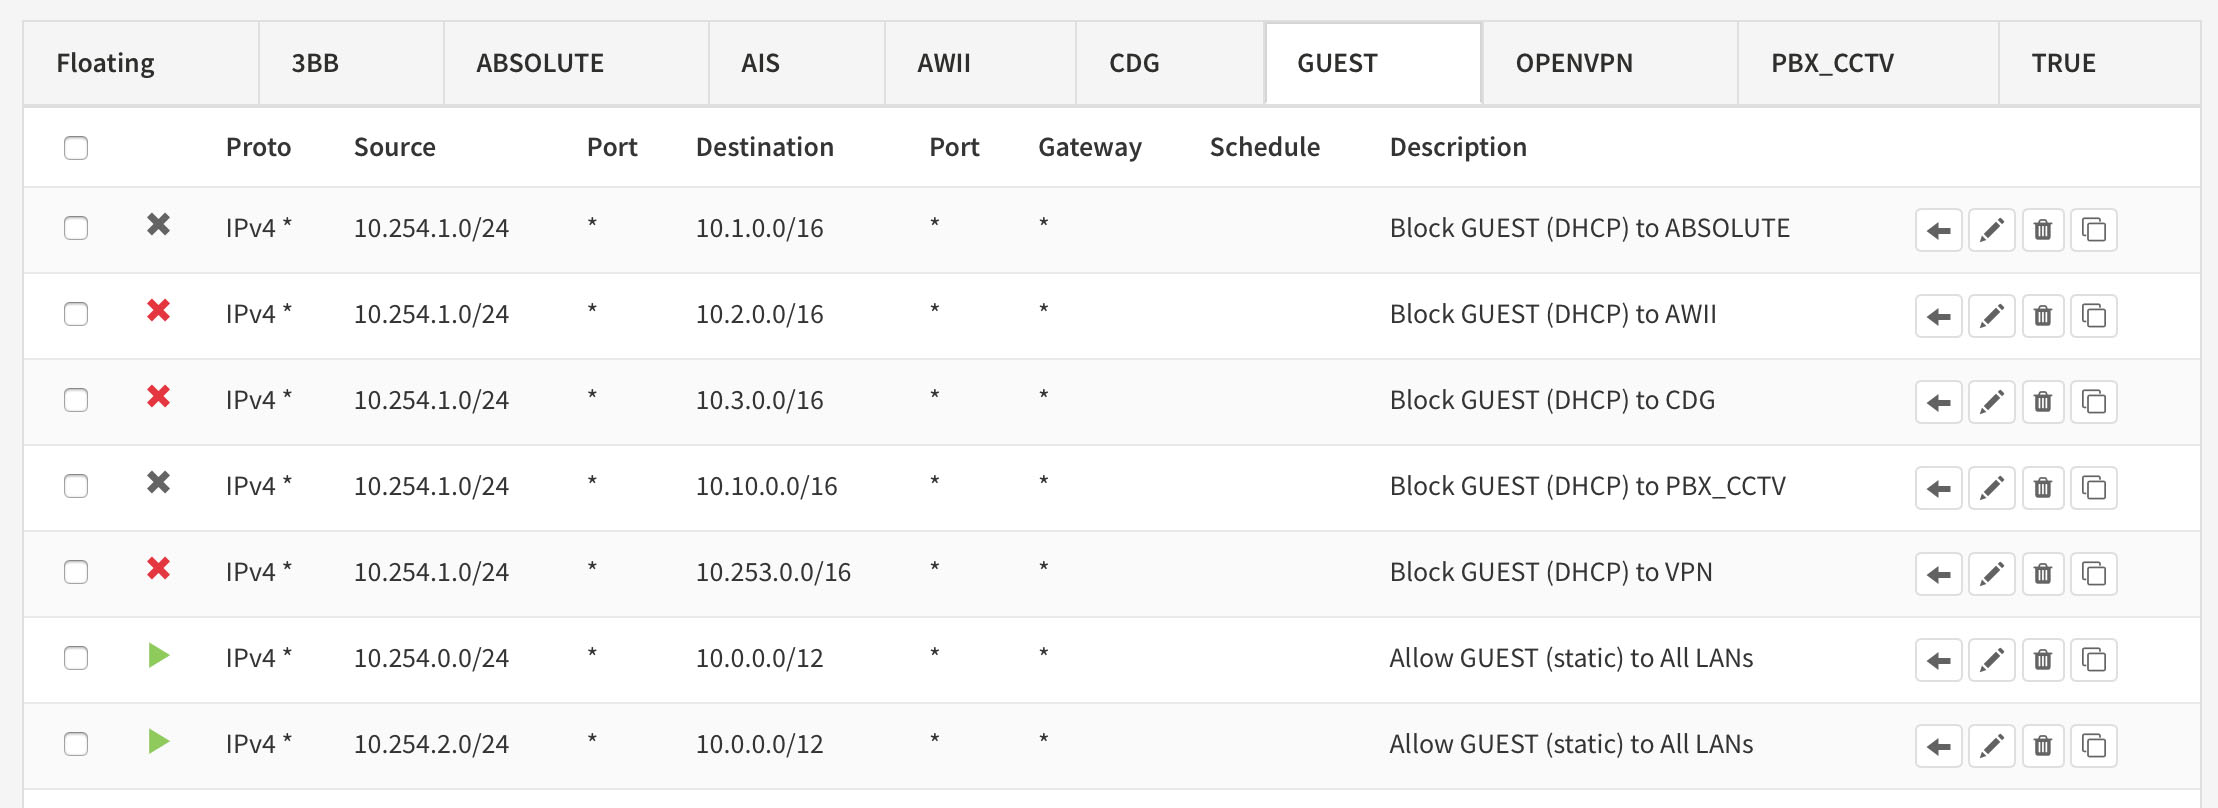Tick the checkbox for the 10.253.0.0/16 rule

click(x=76, y=572)
